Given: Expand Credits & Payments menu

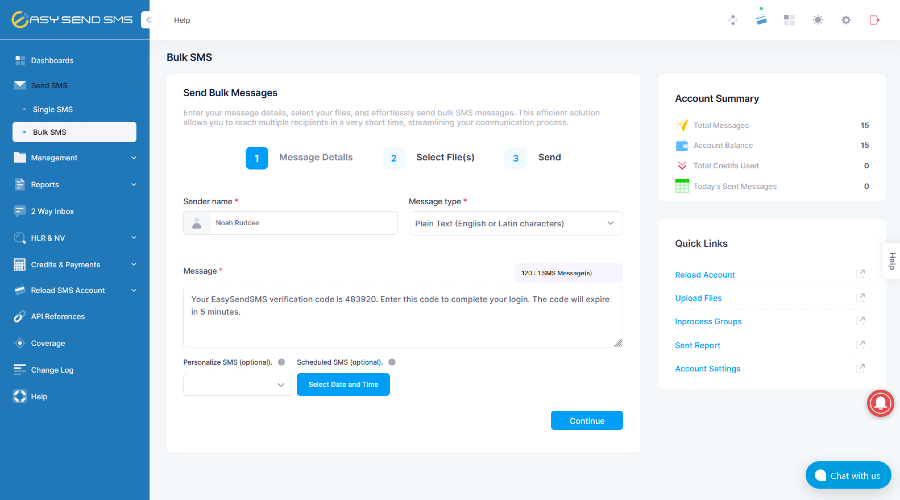Looking at the screenshot, I should (75, 265).
